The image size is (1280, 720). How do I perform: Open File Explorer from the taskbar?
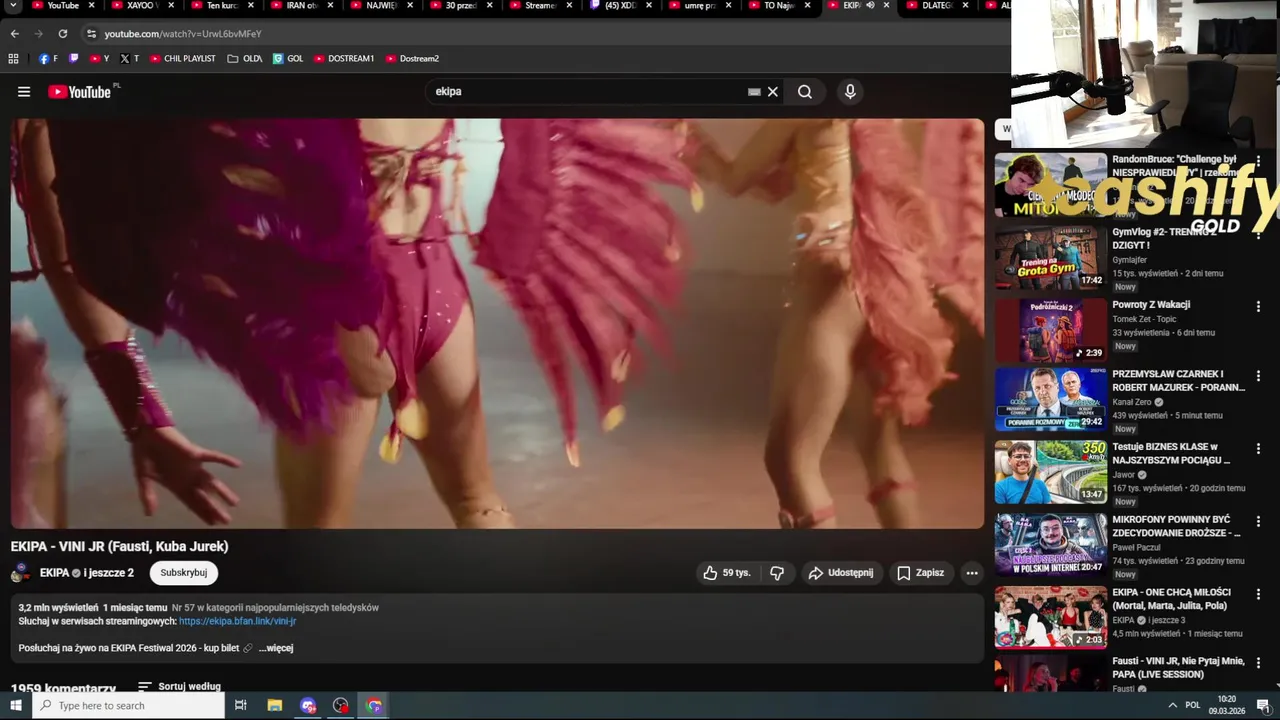(x=275, y=705)
